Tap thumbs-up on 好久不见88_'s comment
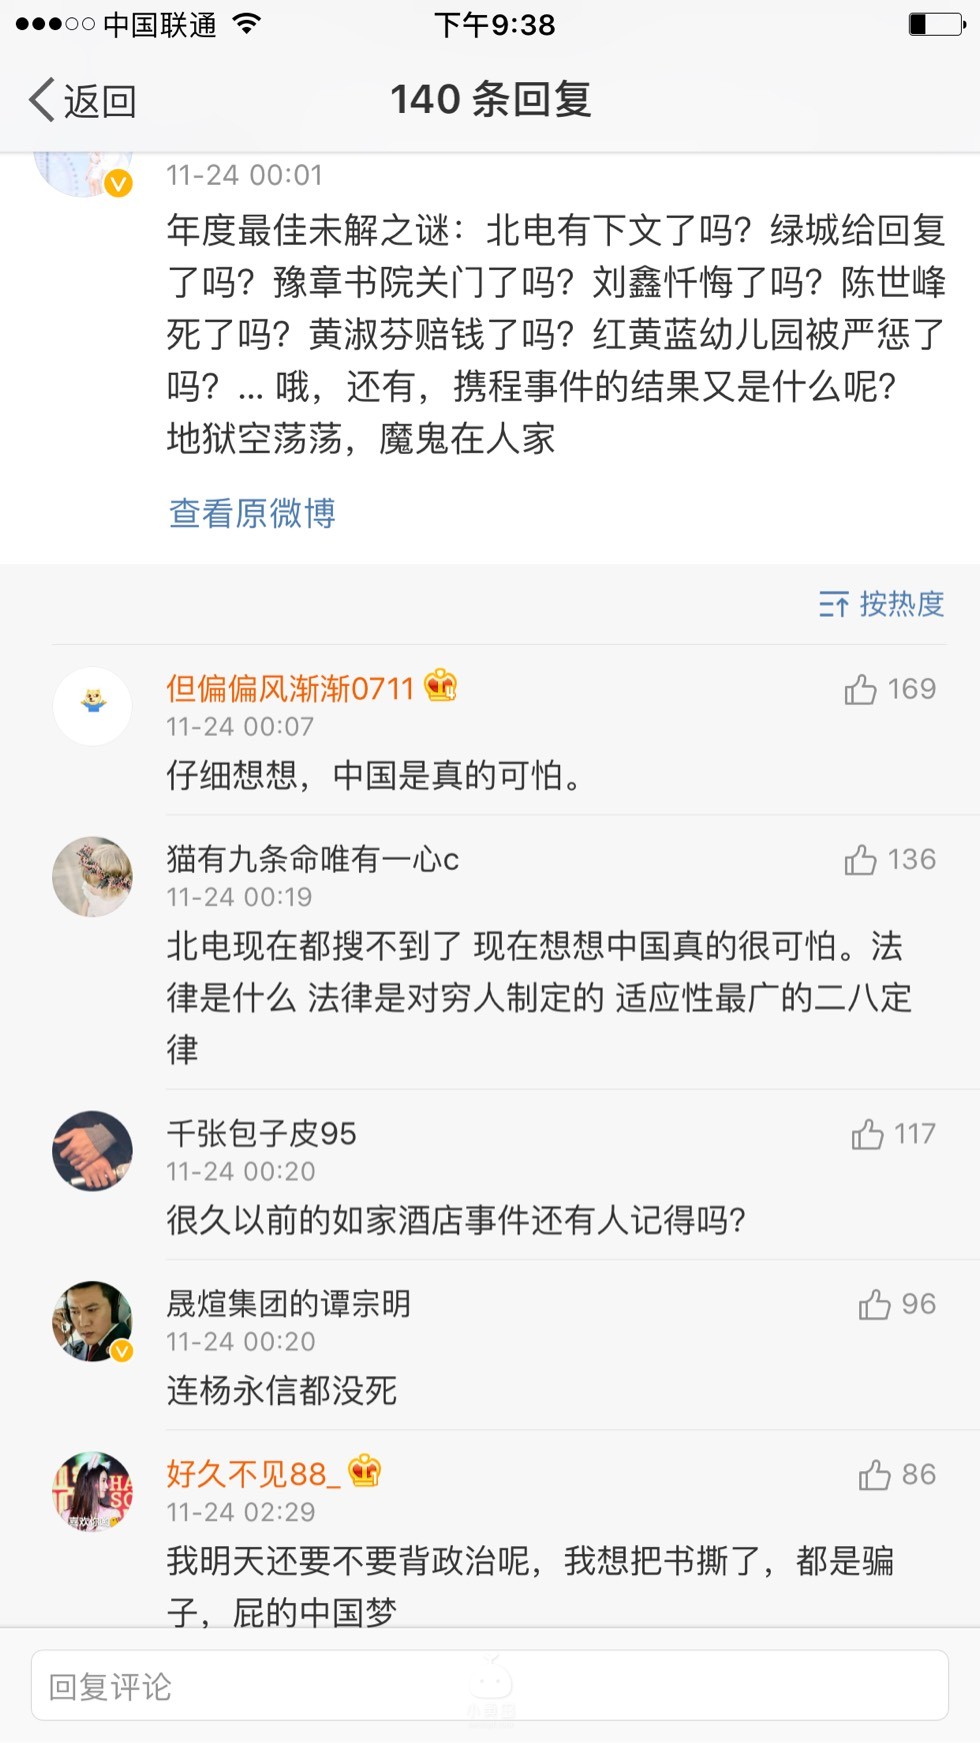The image size is (980, 1743). coord(874,1475)
